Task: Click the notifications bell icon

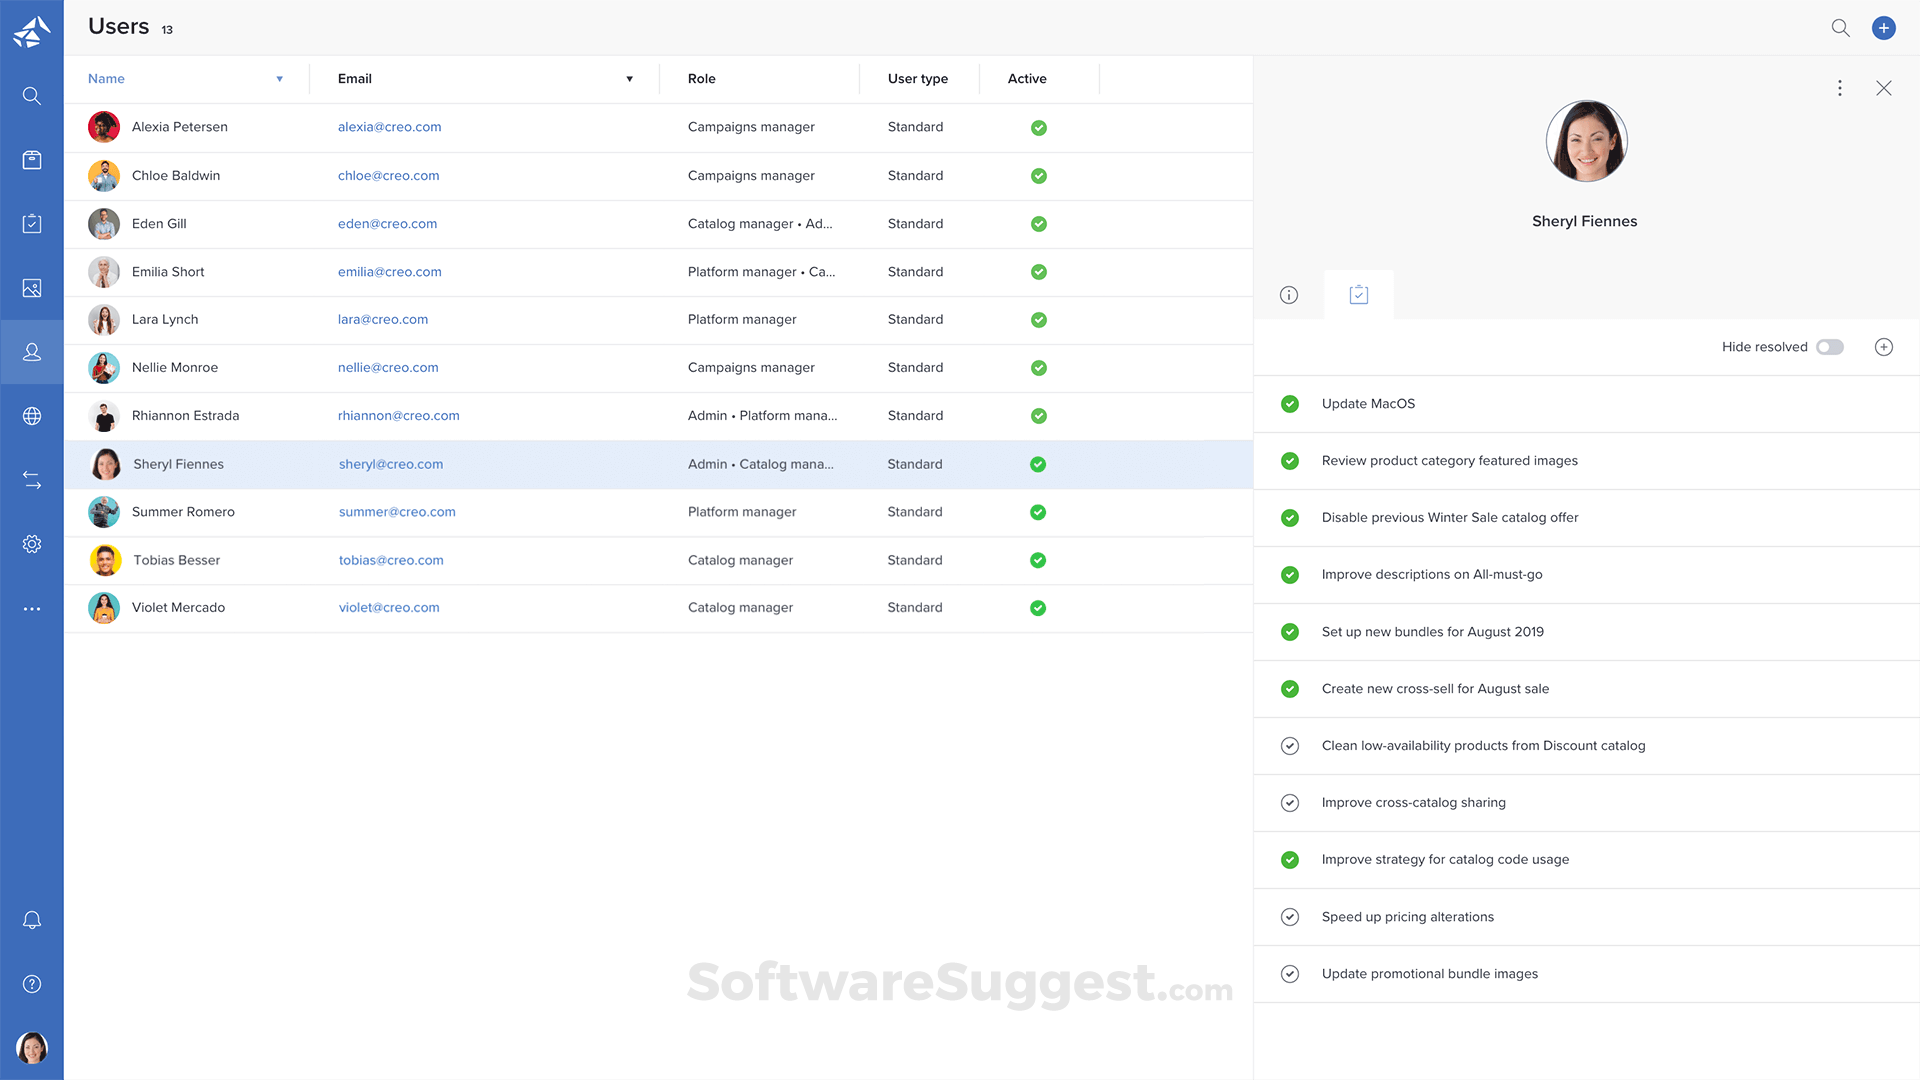Action: tap(32, 920)
